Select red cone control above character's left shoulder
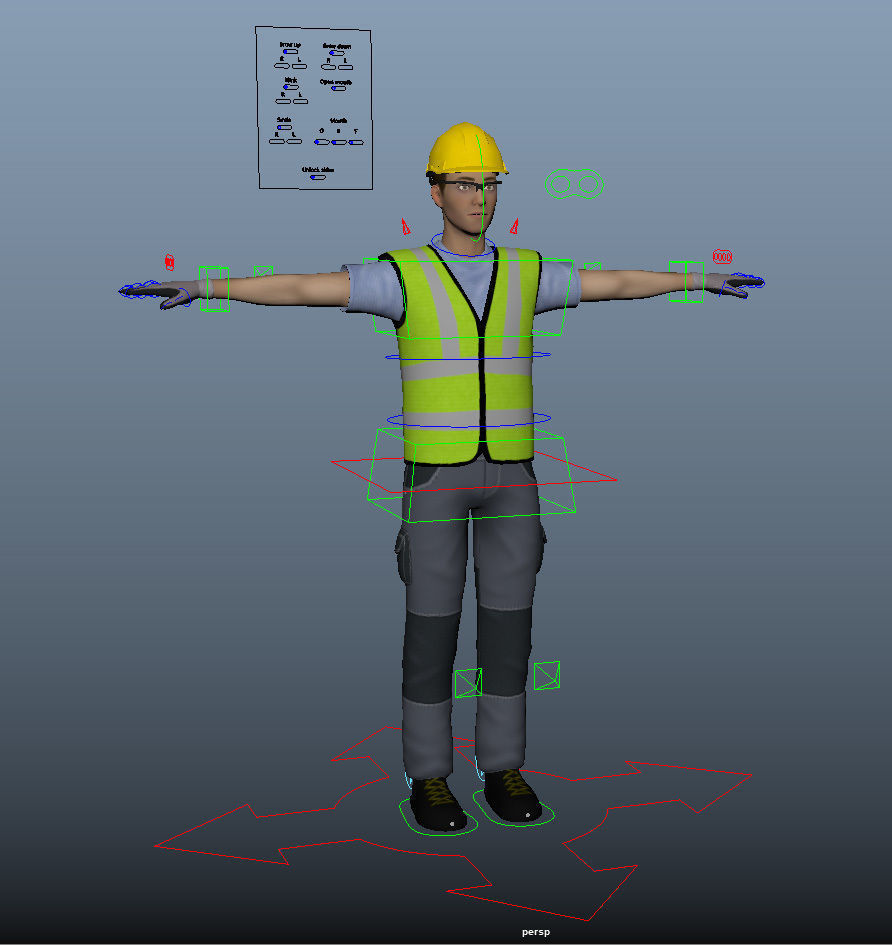The height and width of the screenshot is (945, 892). [514, 226]
